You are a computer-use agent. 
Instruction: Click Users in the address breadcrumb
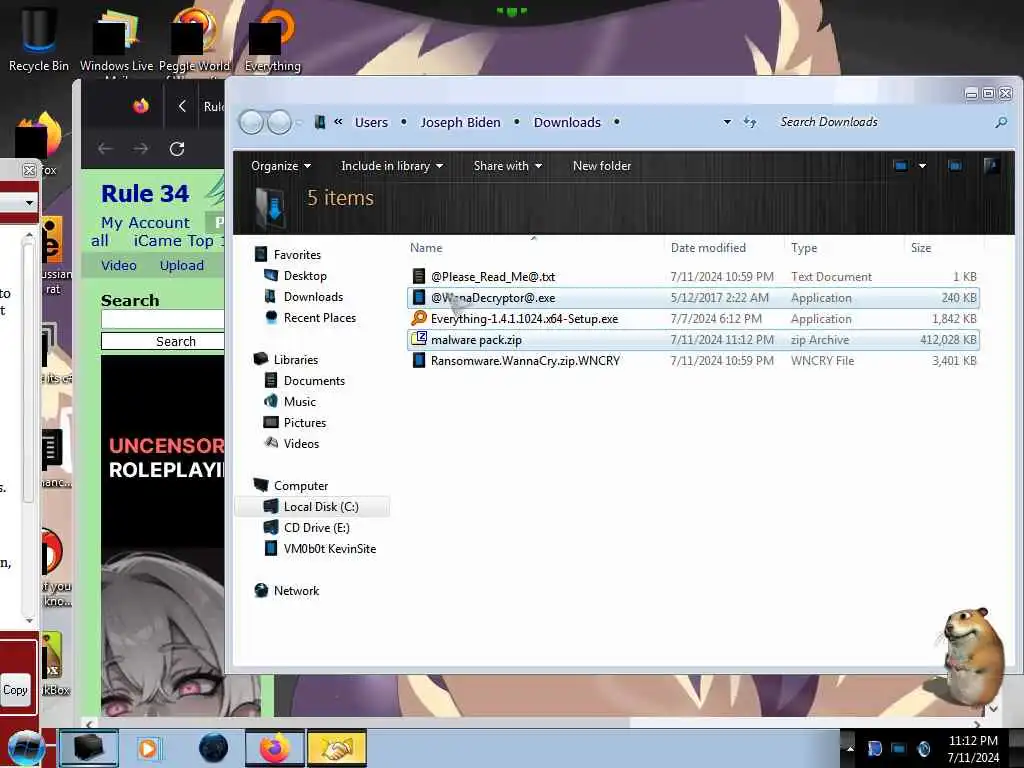point(371,122)
